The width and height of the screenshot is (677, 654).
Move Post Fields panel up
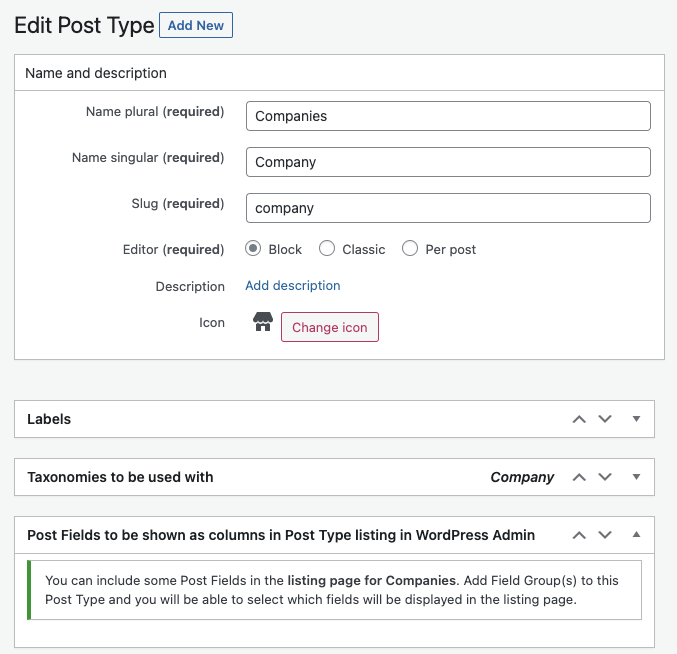click(x=579, y=535)
